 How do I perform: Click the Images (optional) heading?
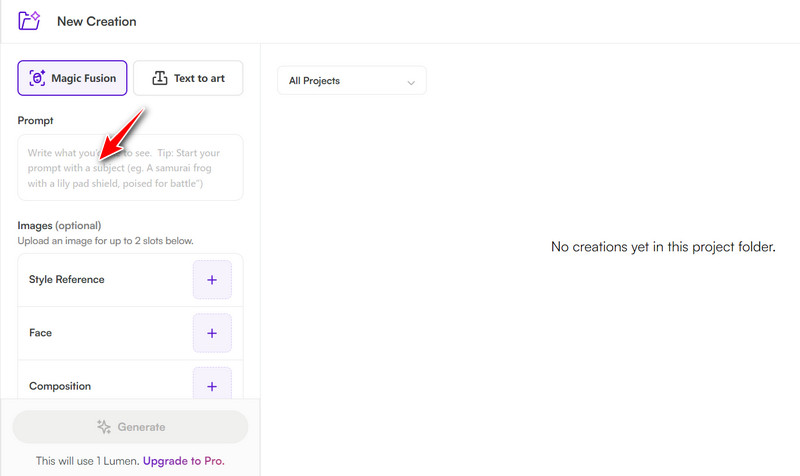click(x=59, y=225)
